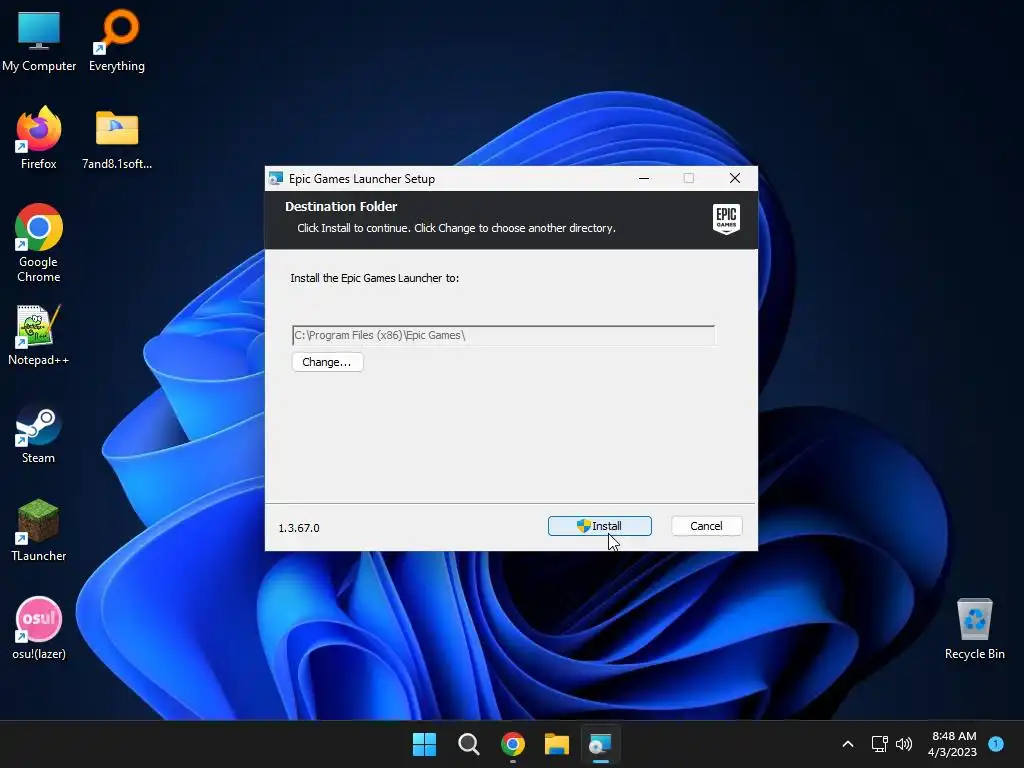Show hidden system tray icons
1024x768 pixels.
pos(848,744)
